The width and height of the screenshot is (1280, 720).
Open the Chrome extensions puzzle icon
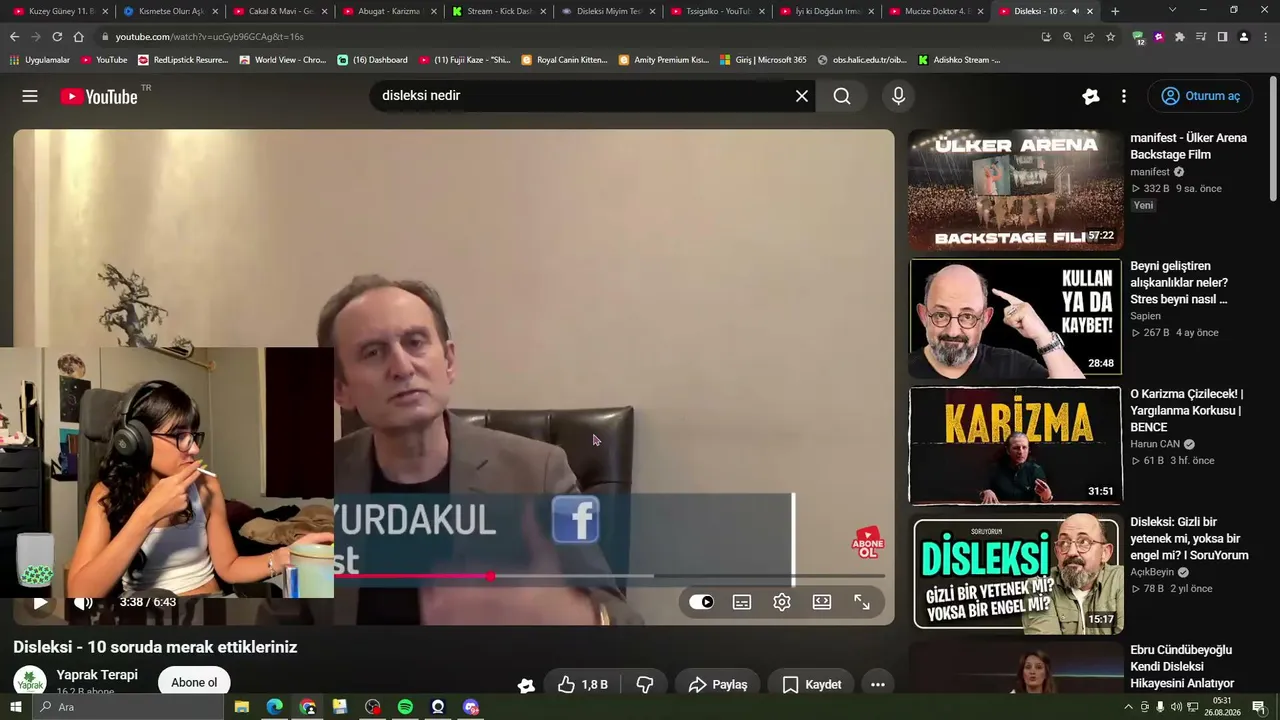point(1180,37)
